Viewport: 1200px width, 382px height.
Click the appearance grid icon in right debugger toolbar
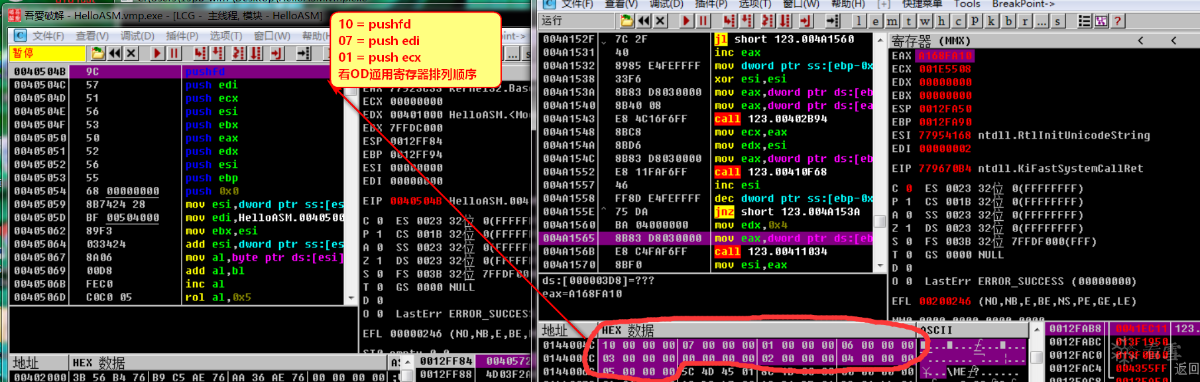coord(1100,21)
